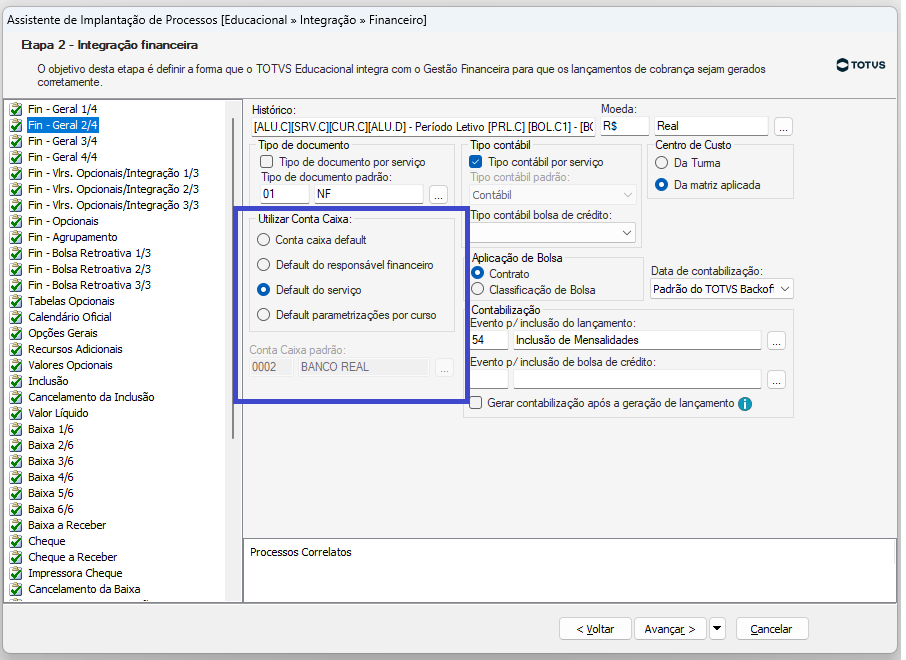Choose Da matriz aplicada radio button

[x=662, y=185]
